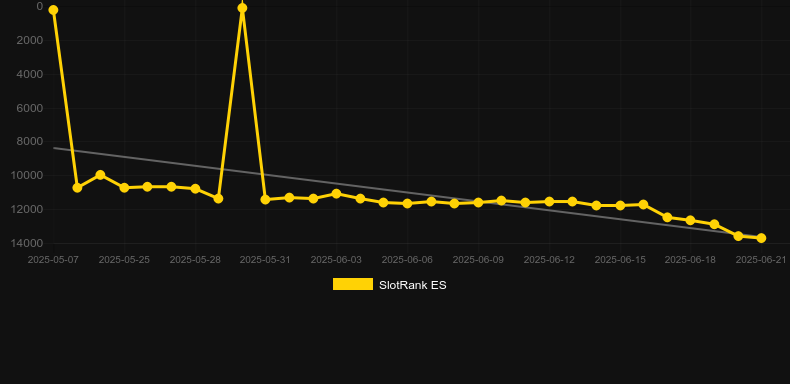
Task: Click the 2025-05-28 x-axis label
Action: click(x=195, y=260)
